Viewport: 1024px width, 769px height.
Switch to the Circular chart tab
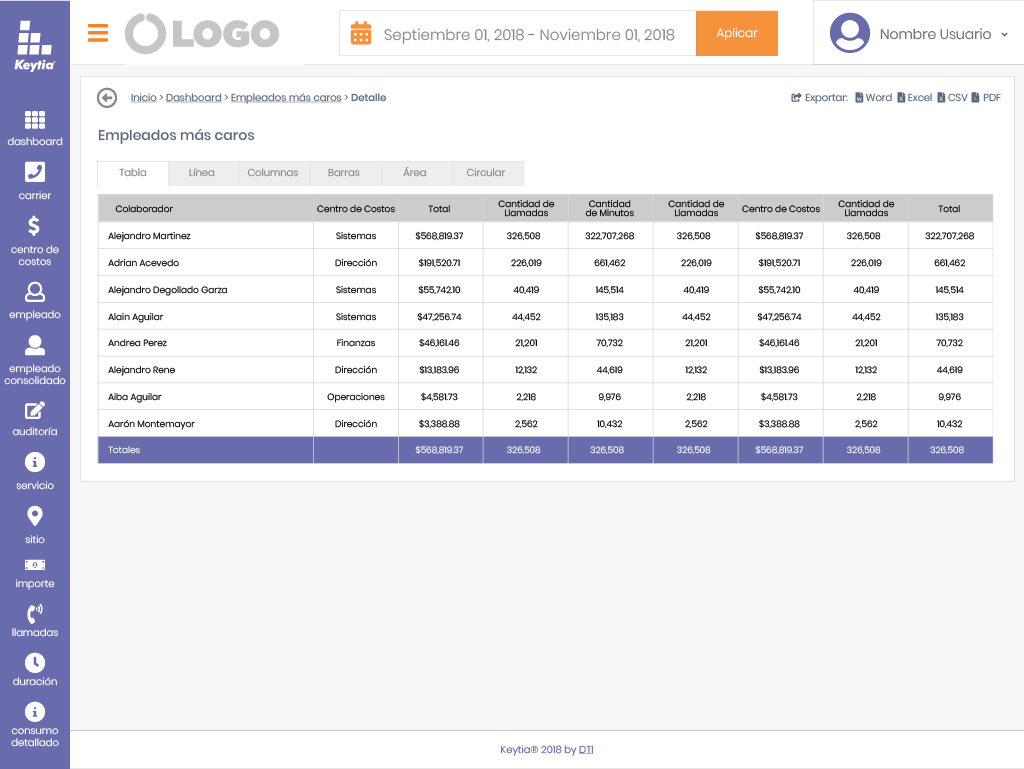(x=486, y=173)
